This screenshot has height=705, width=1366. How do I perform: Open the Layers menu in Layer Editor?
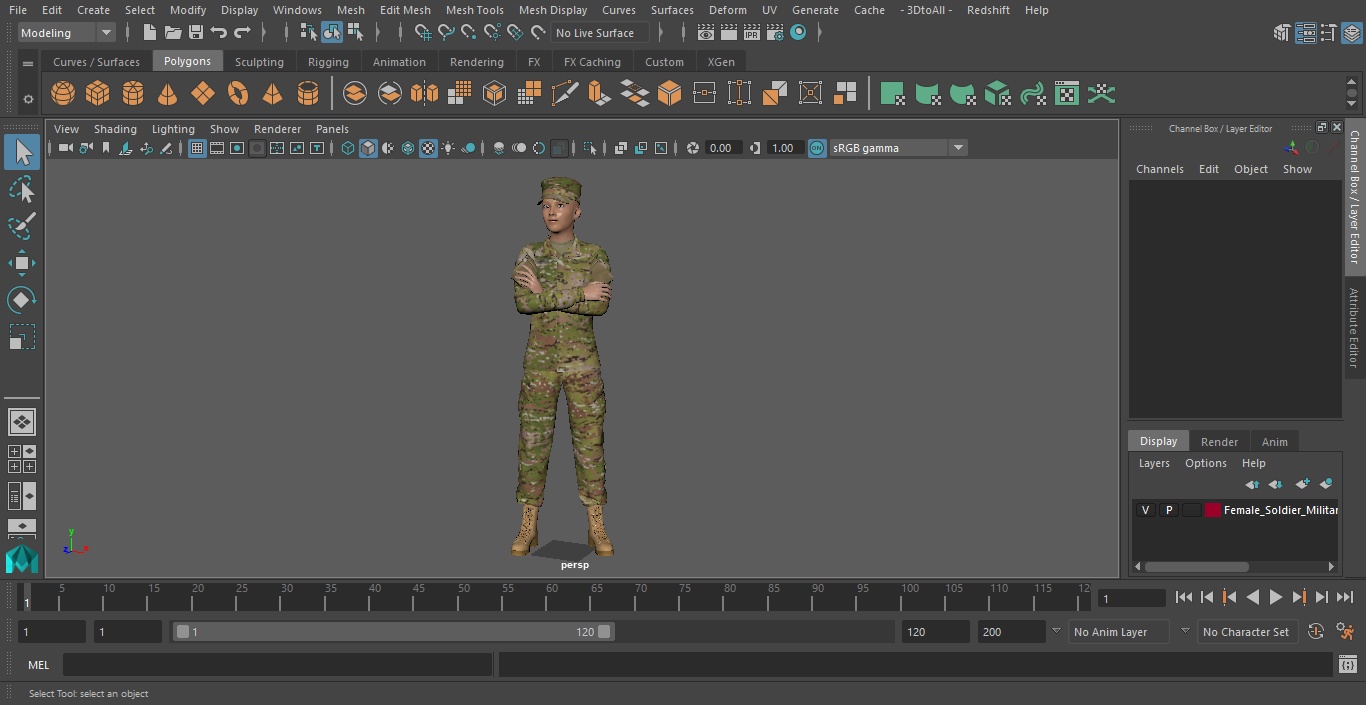[x=1154, y=463]
